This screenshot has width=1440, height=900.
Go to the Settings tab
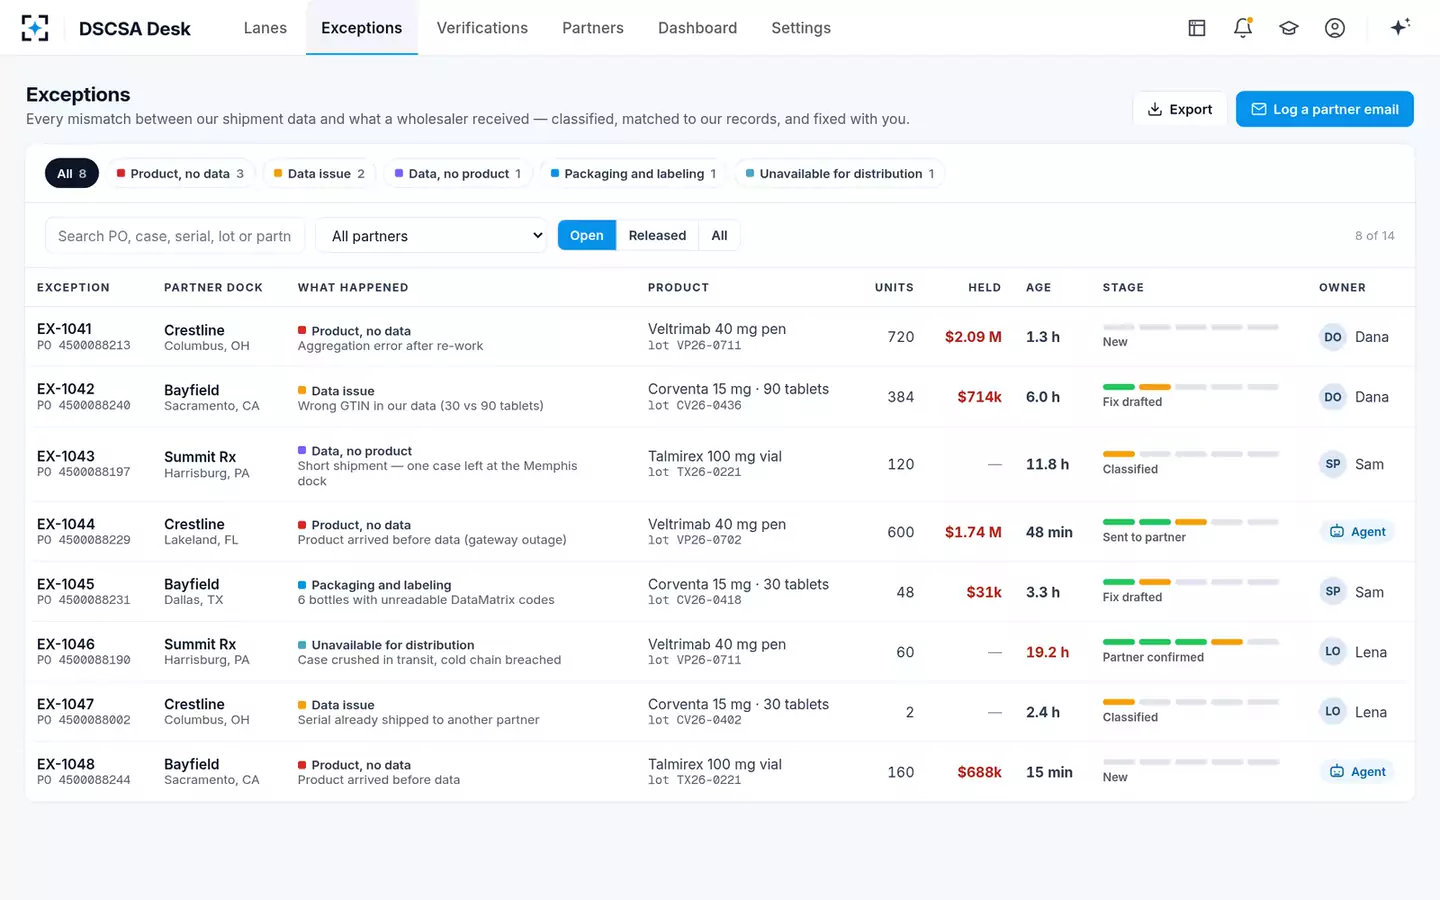(801, 28)
